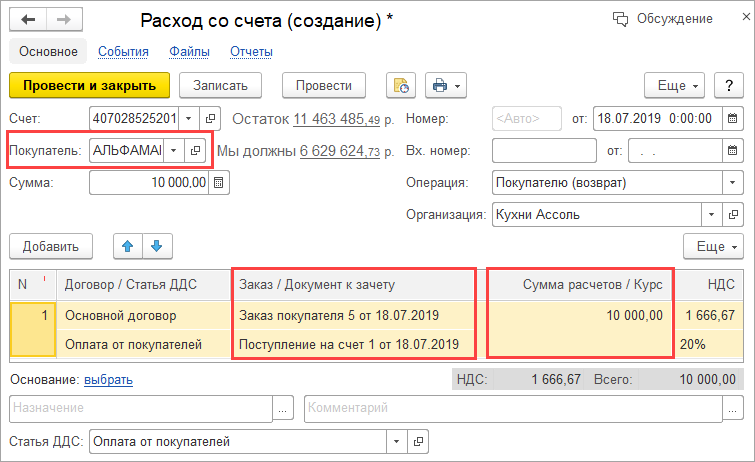Viewport: 755px width, 462px height.
Task: Select the НДС 1 666,67 table cell
Action: 709,316
